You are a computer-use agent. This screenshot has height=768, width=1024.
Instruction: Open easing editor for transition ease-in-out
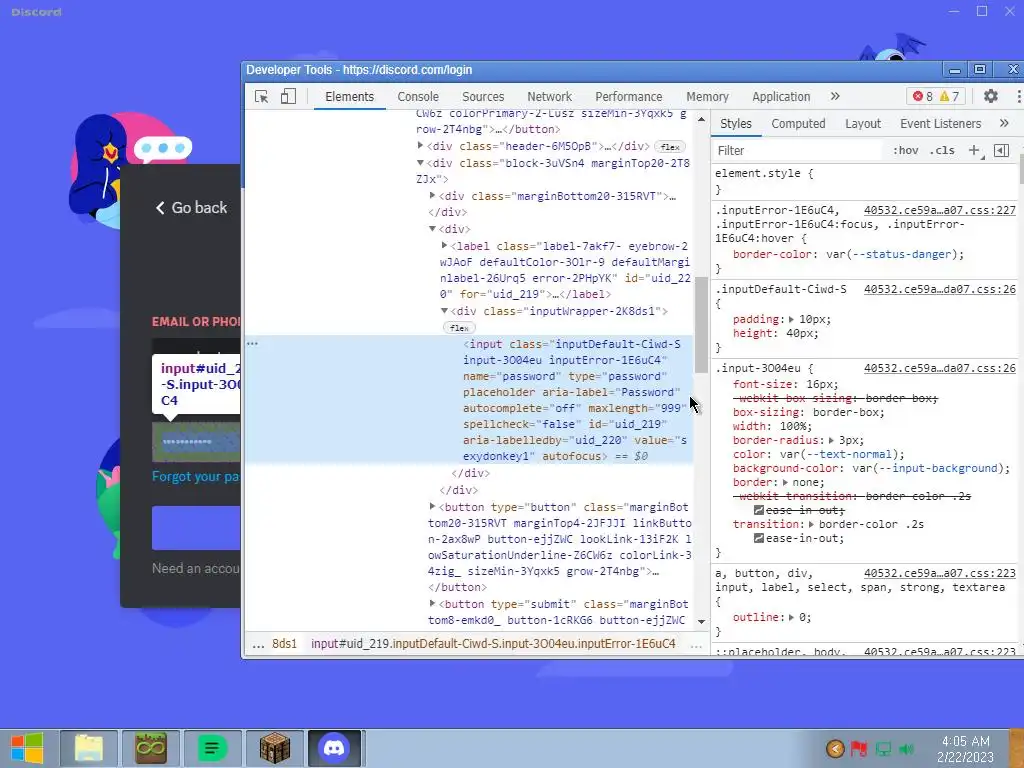point(759,538)
